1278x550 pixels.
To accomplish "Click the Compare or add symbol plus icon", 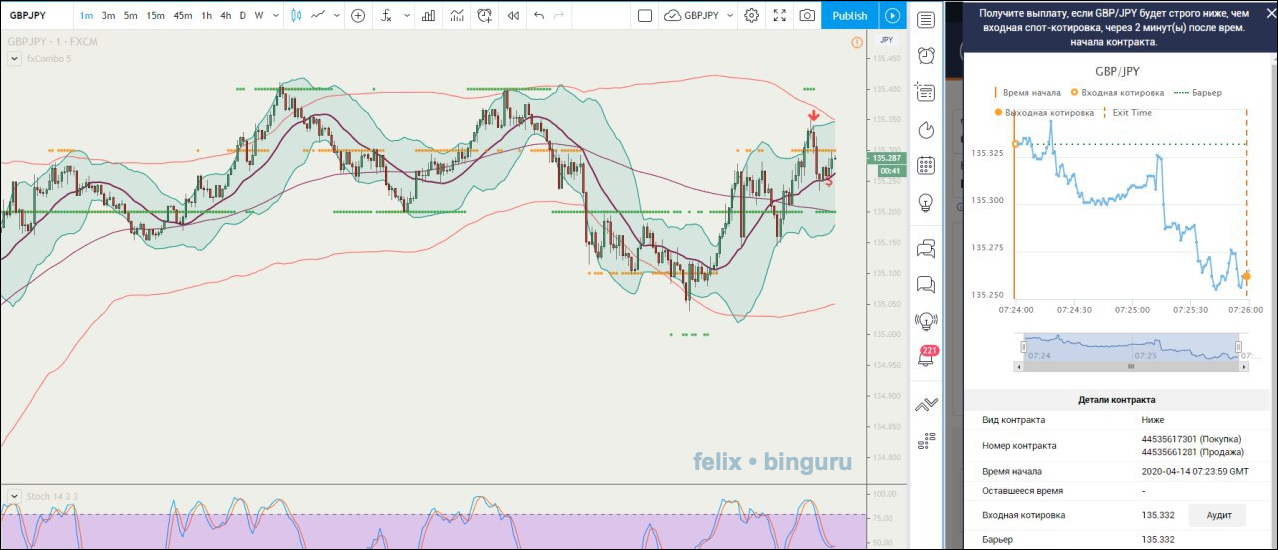I will 357,15.
